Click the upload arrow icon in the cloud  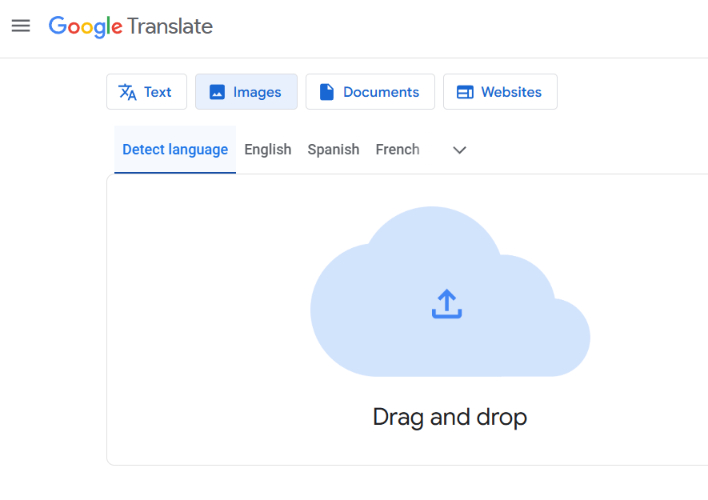coord(447,304)
